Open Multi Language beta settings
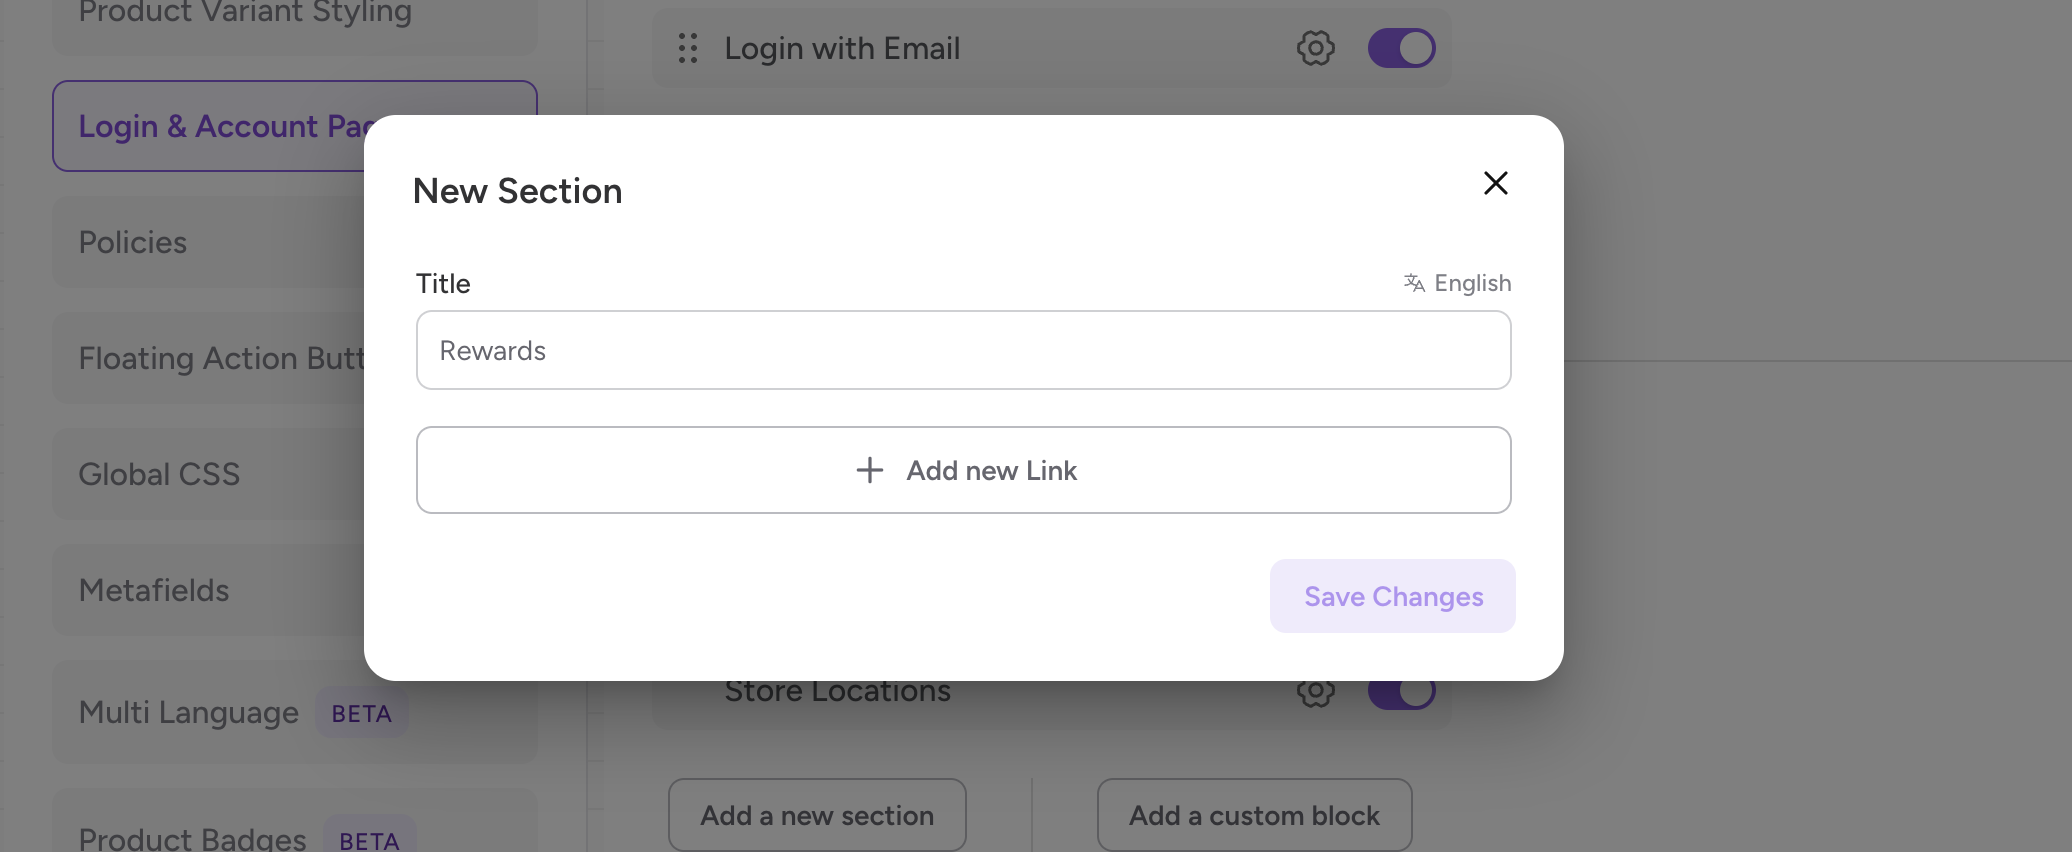The image size is (2072, 852). pos(189,712)
